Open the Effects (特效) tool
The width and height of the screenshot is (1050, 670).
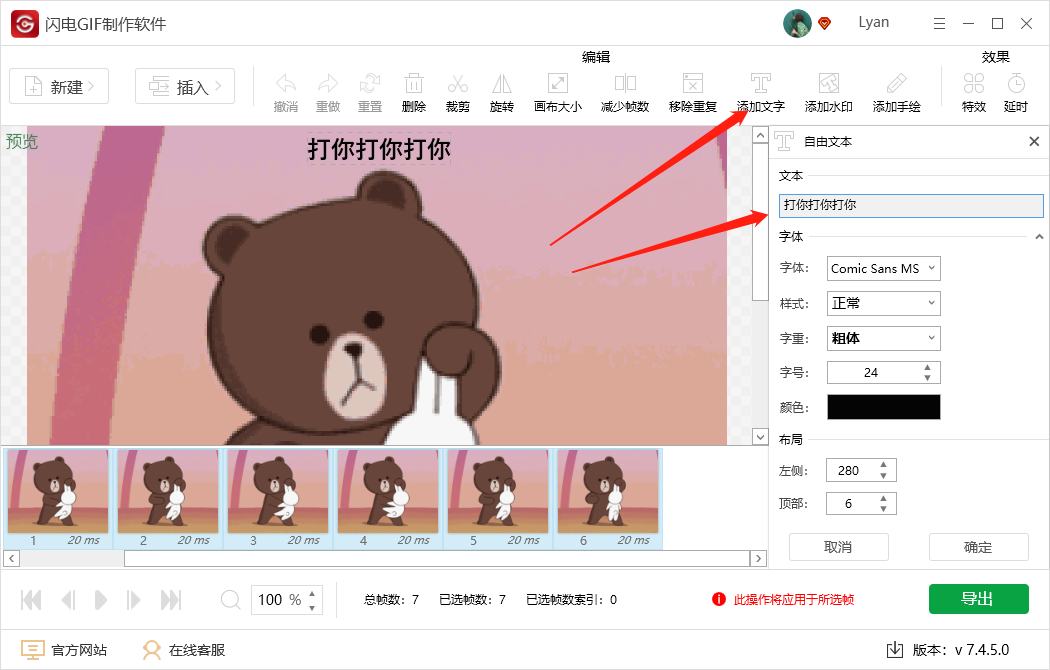pyautogui.click(x=974, y=84)
